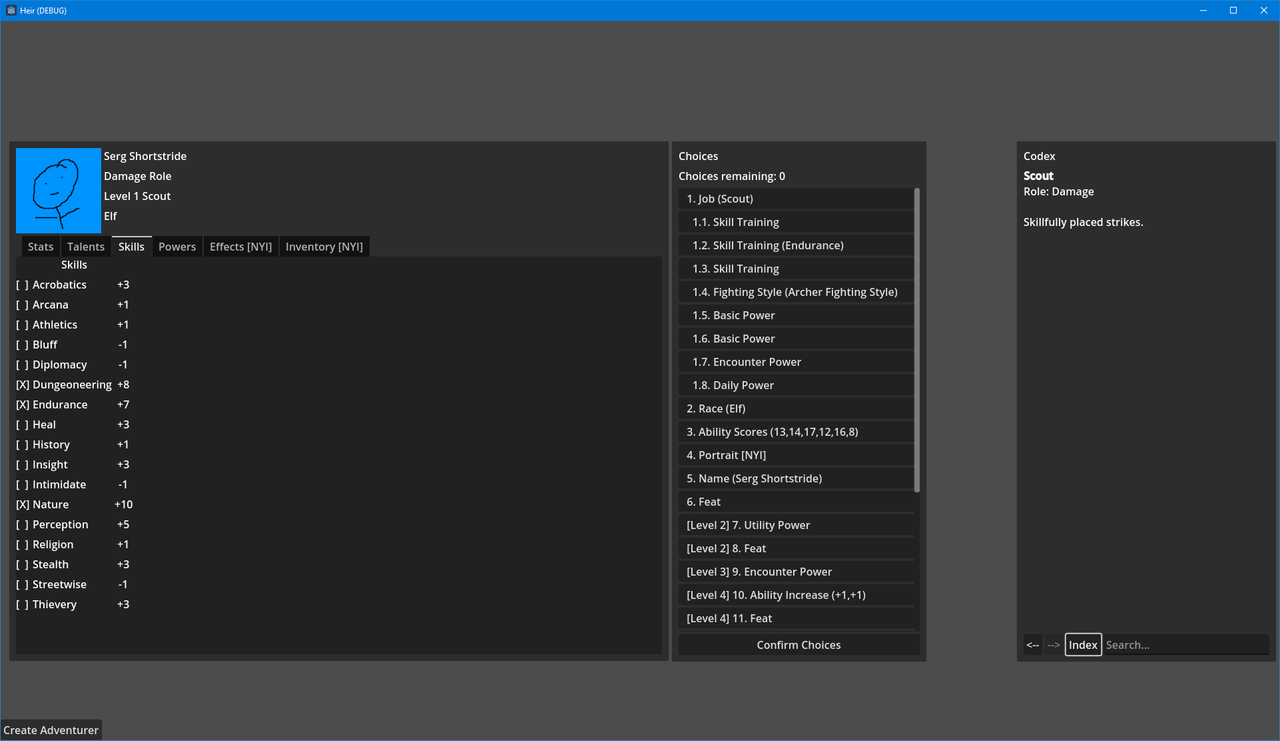
Task: Toggle the Athletics skill checkbox
Action: coord(22,325)
